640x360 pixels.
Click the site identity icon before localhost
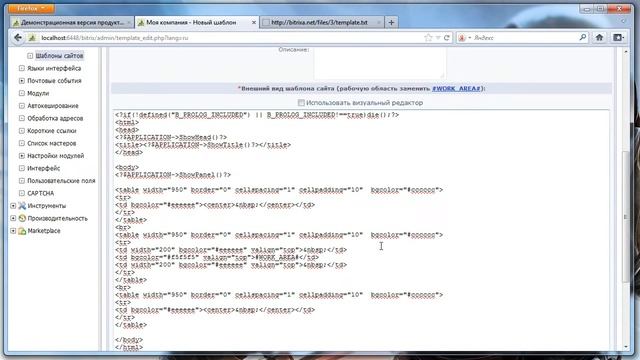[x=32, y=38]
